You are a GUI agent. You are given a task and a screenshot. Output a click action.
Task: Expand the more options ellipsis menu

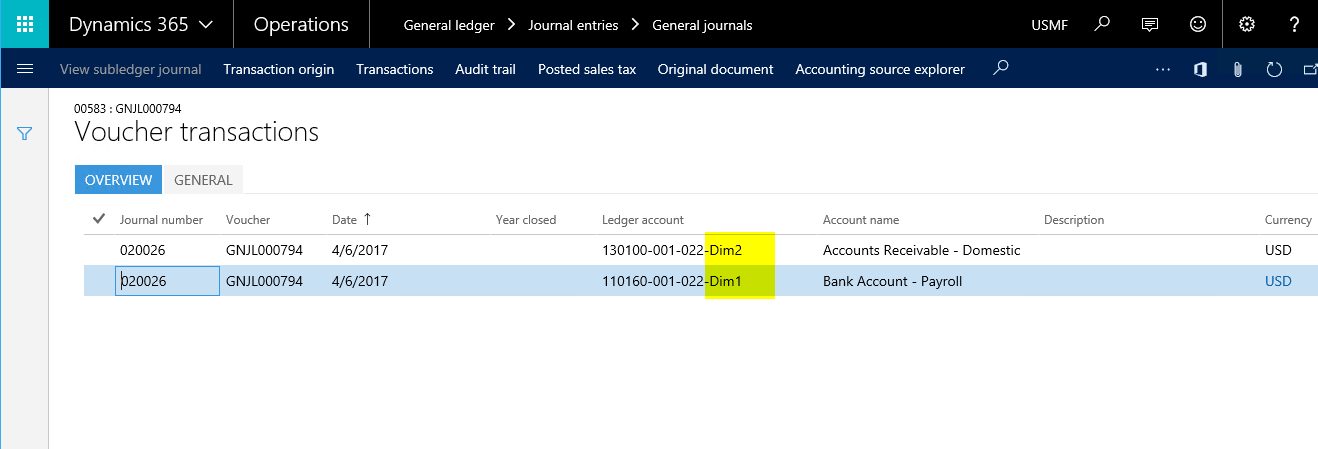[x=1162, y=69]
